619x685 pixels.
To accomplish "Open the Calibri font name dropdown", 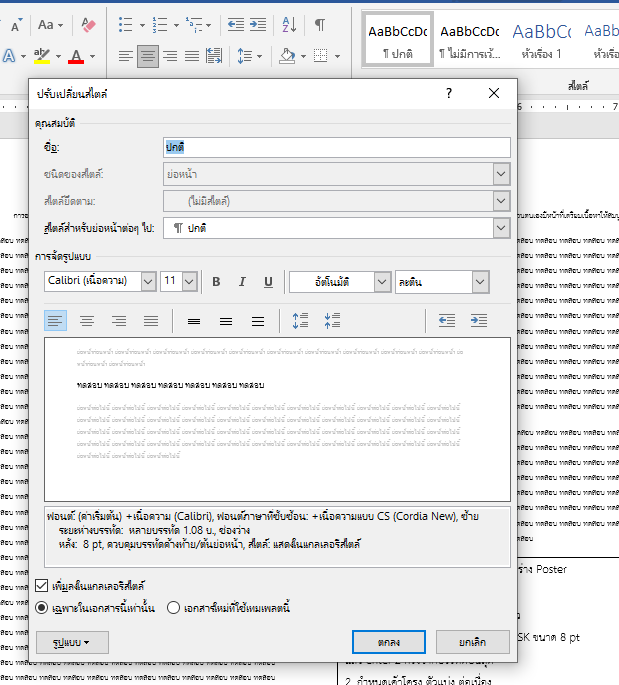I will coord(148,282).
